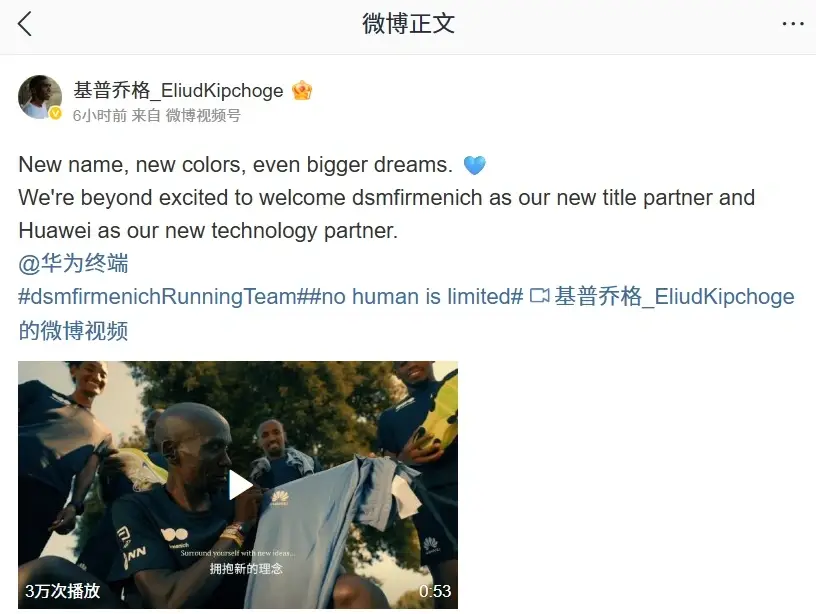Click the 6小时前 post timestamp
Image resolution: width=816 pixels, height=614 pixels.
pyautogui.click(x=100, y=116)
